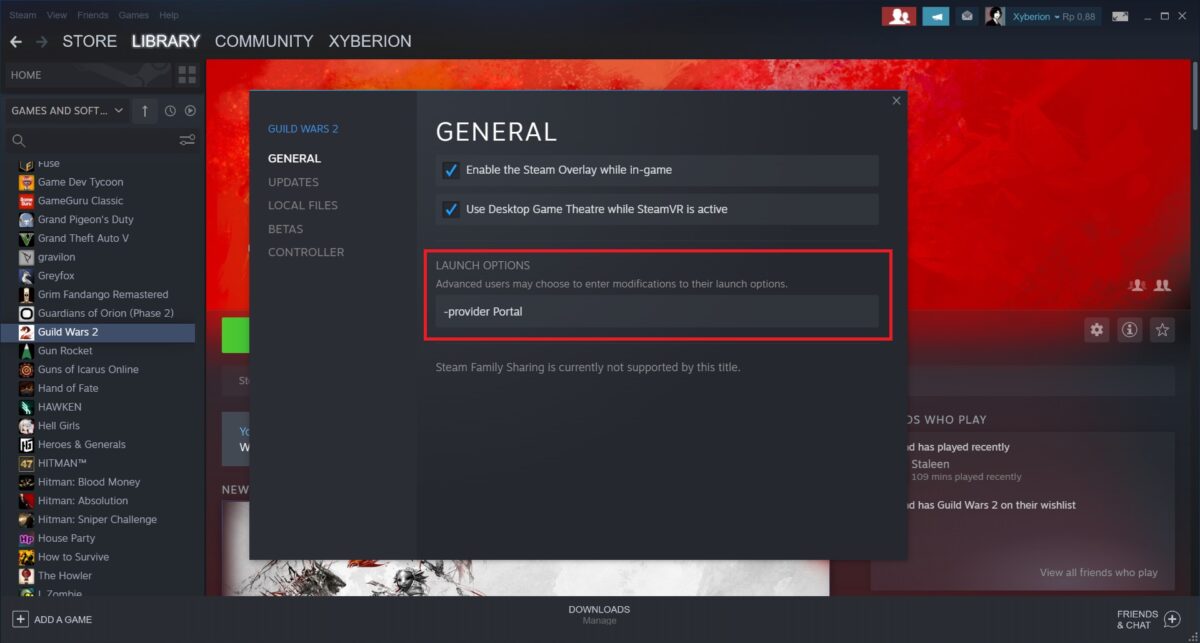Open the LIBRARY menu item
1200x643 pixels.
point(165,41)
